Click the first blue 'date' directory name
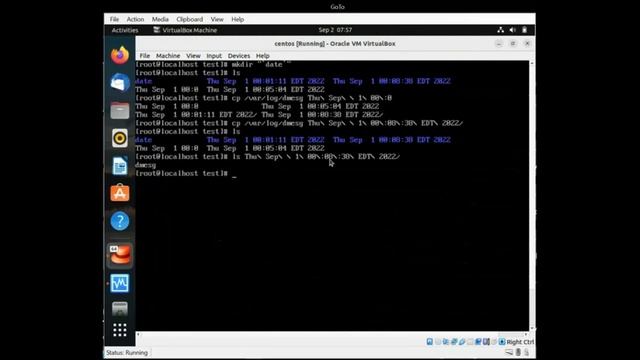This screenshot has width=640, height=360. click(143, 81)
